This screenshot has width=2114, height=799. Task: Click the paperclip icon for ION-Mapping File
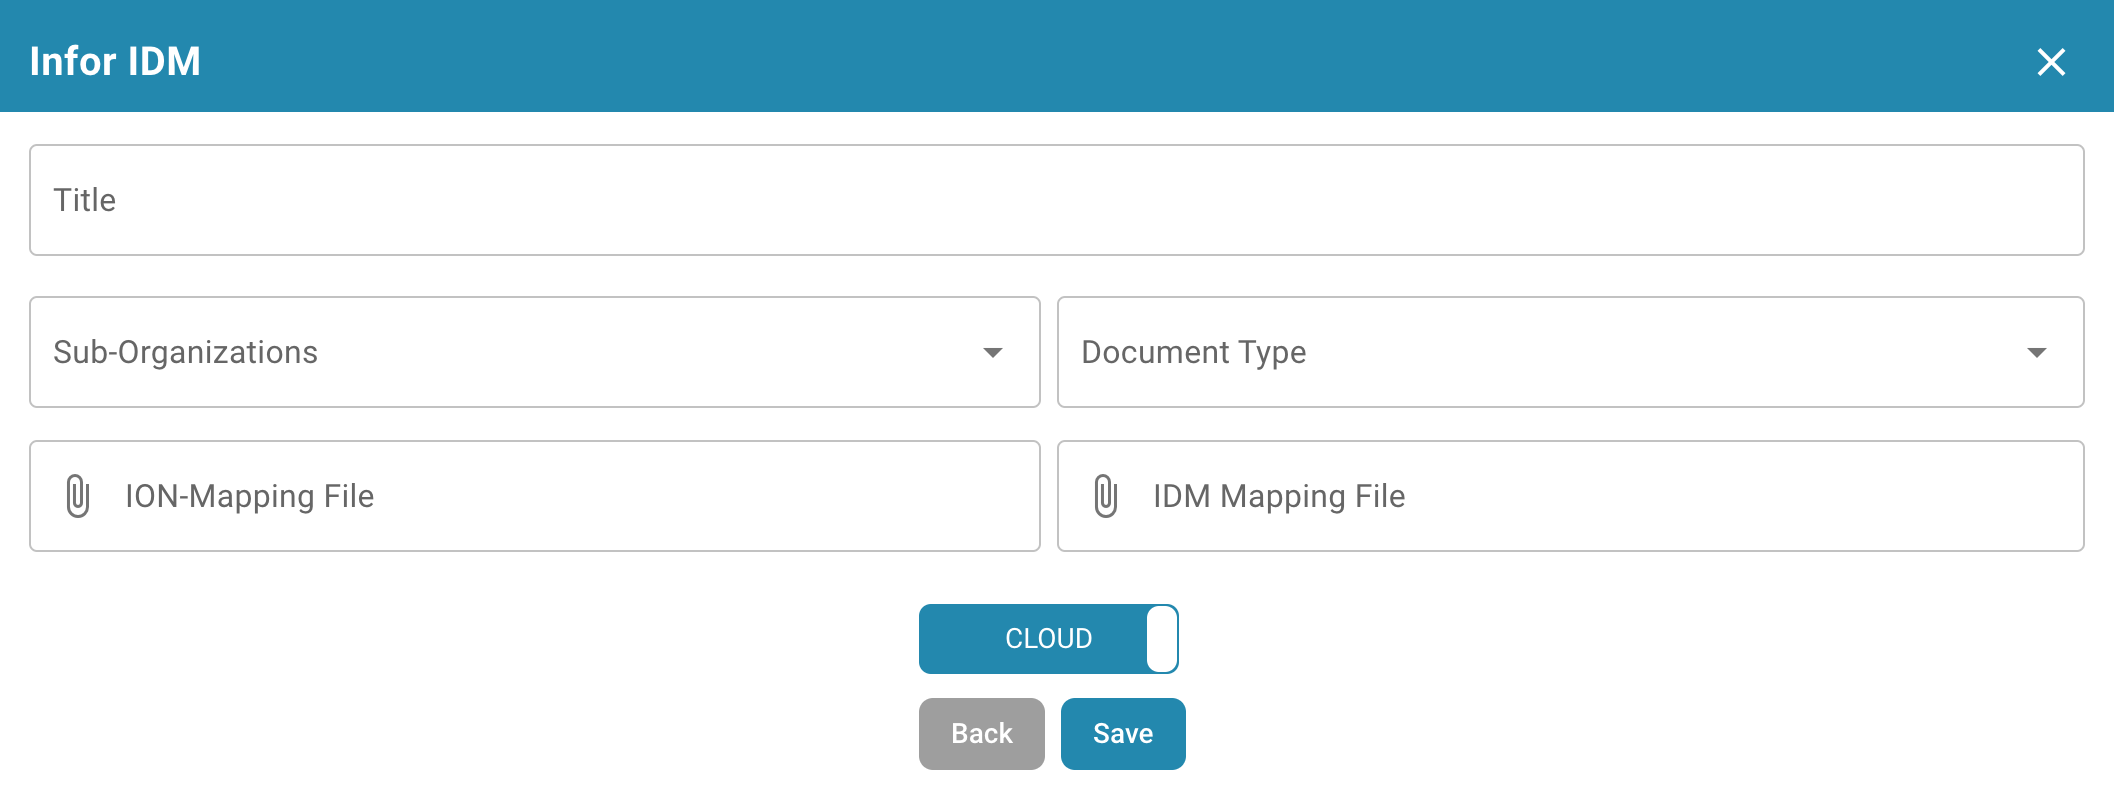78,496
